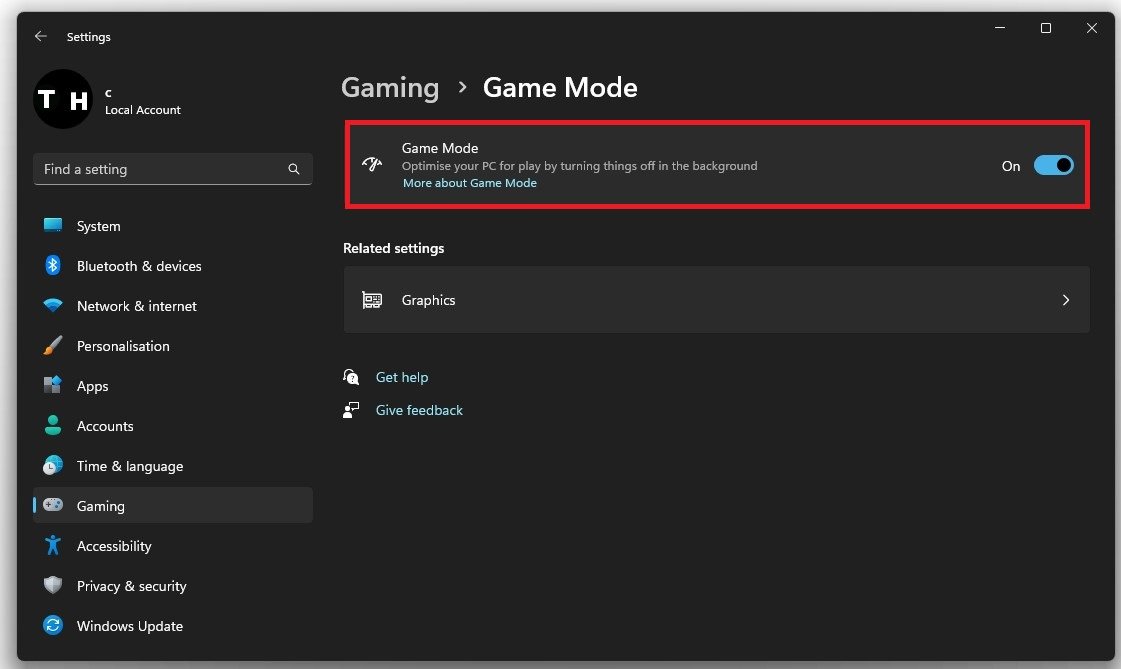Click the Apps icon in sidebar
This screenshot has width=1121, height=669.
click(x=53, y=386)
